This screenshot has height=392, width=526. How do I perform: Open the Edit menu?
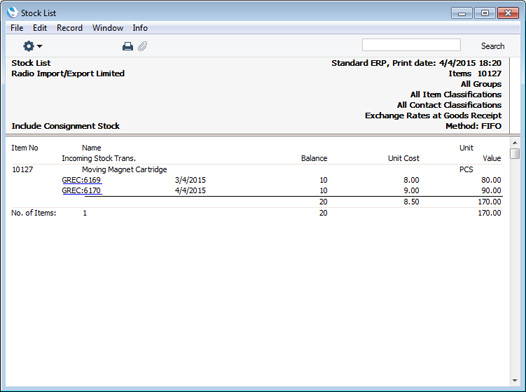pos(40,28)
